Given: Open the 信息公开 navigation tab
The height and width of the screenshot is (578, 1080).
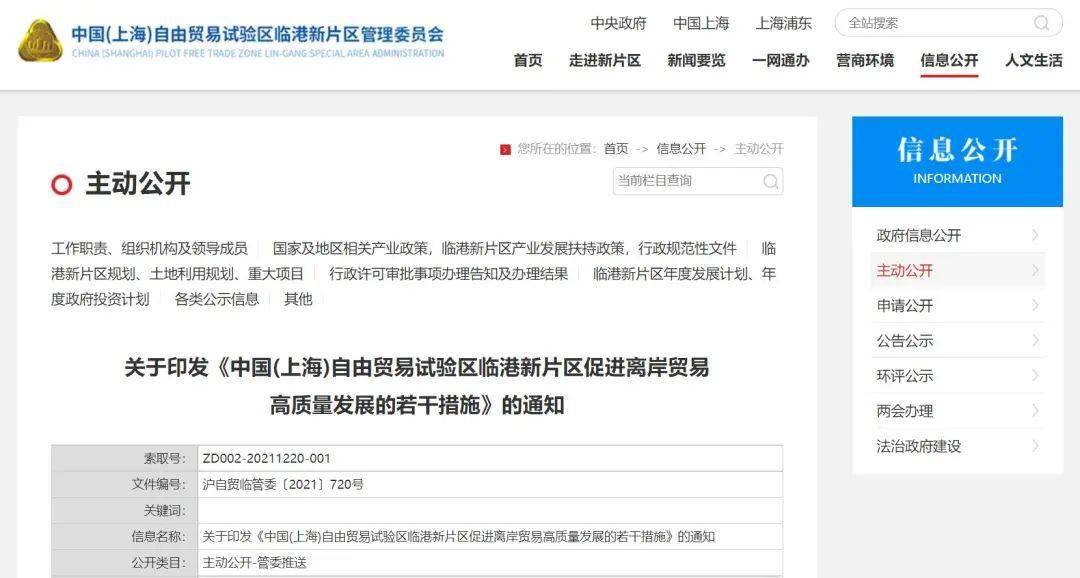Looking at the screenshot, I should click(x=949, y=61).
